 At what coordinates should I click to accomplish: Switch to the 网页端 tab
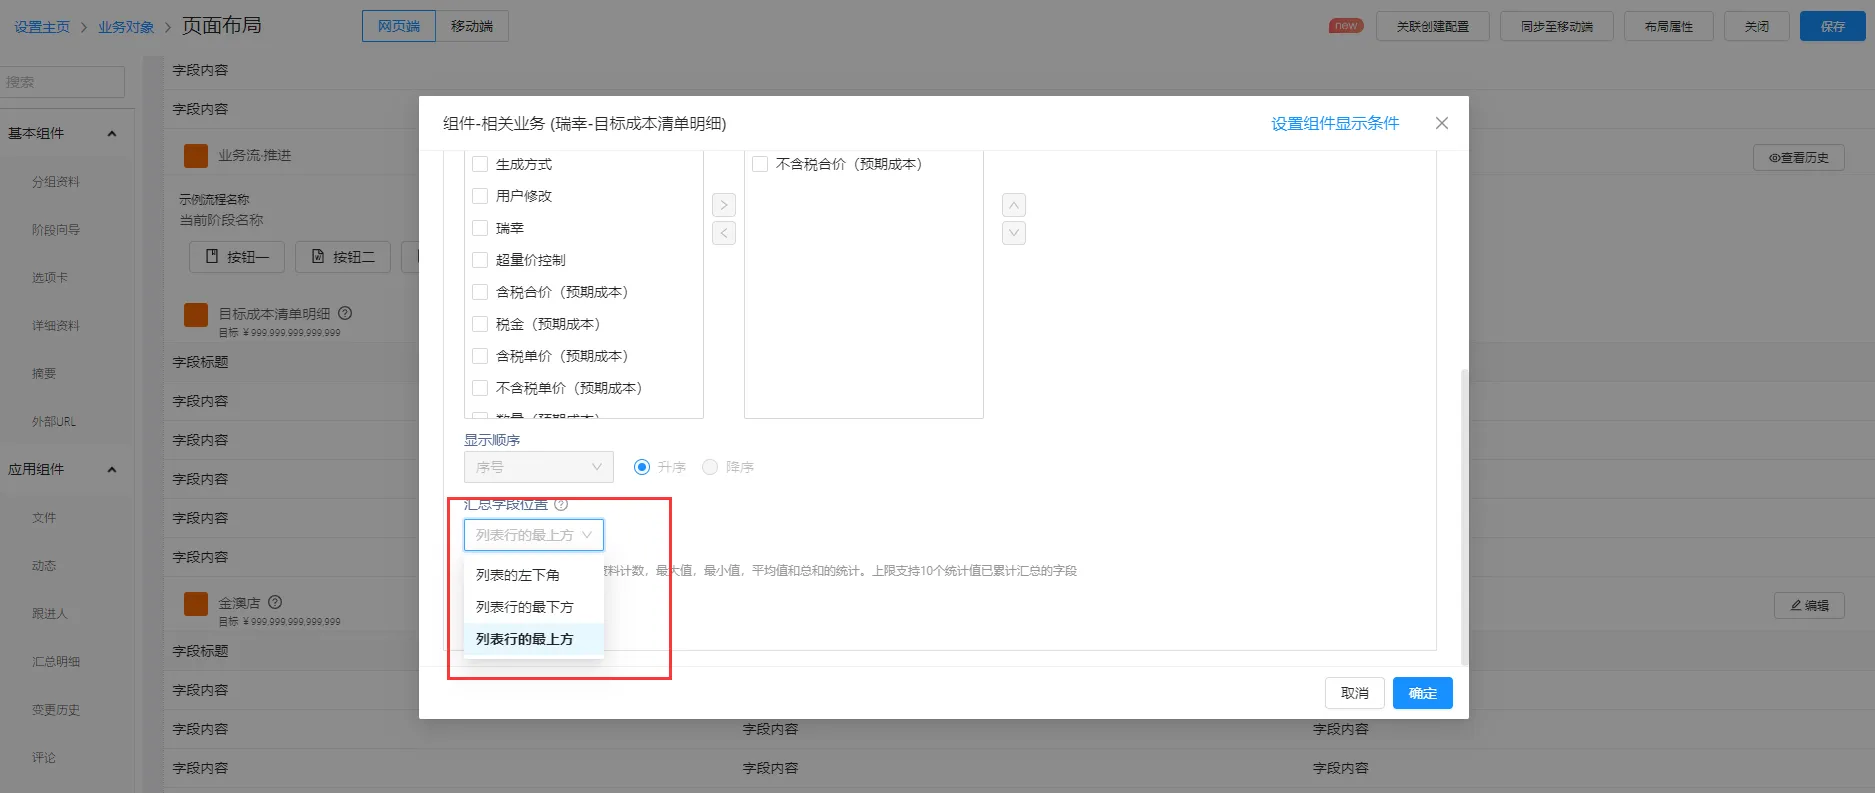[x=399, y=26]
